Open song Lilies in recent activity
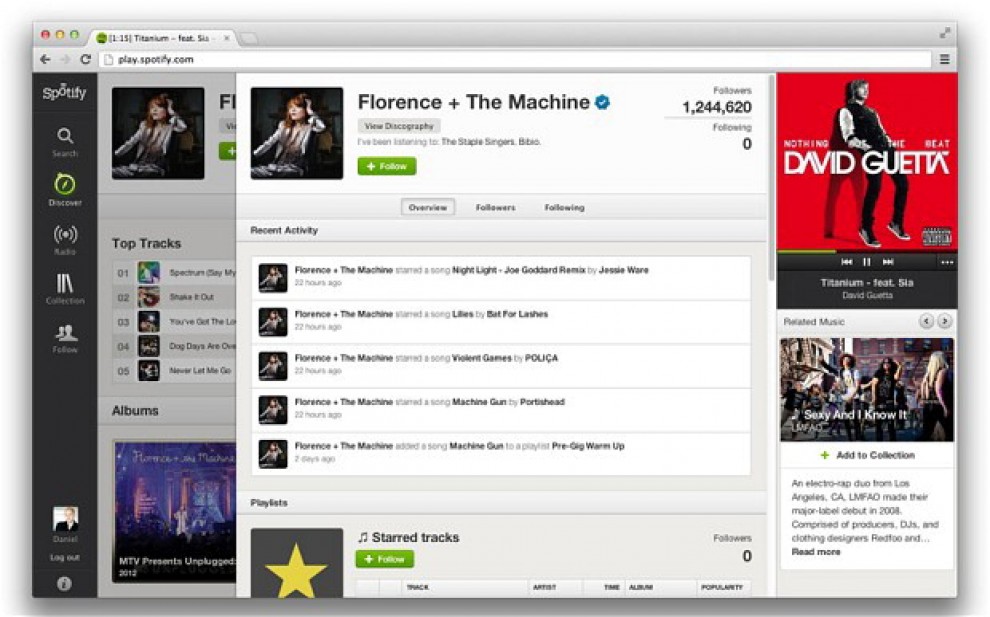 click(462, 314)
